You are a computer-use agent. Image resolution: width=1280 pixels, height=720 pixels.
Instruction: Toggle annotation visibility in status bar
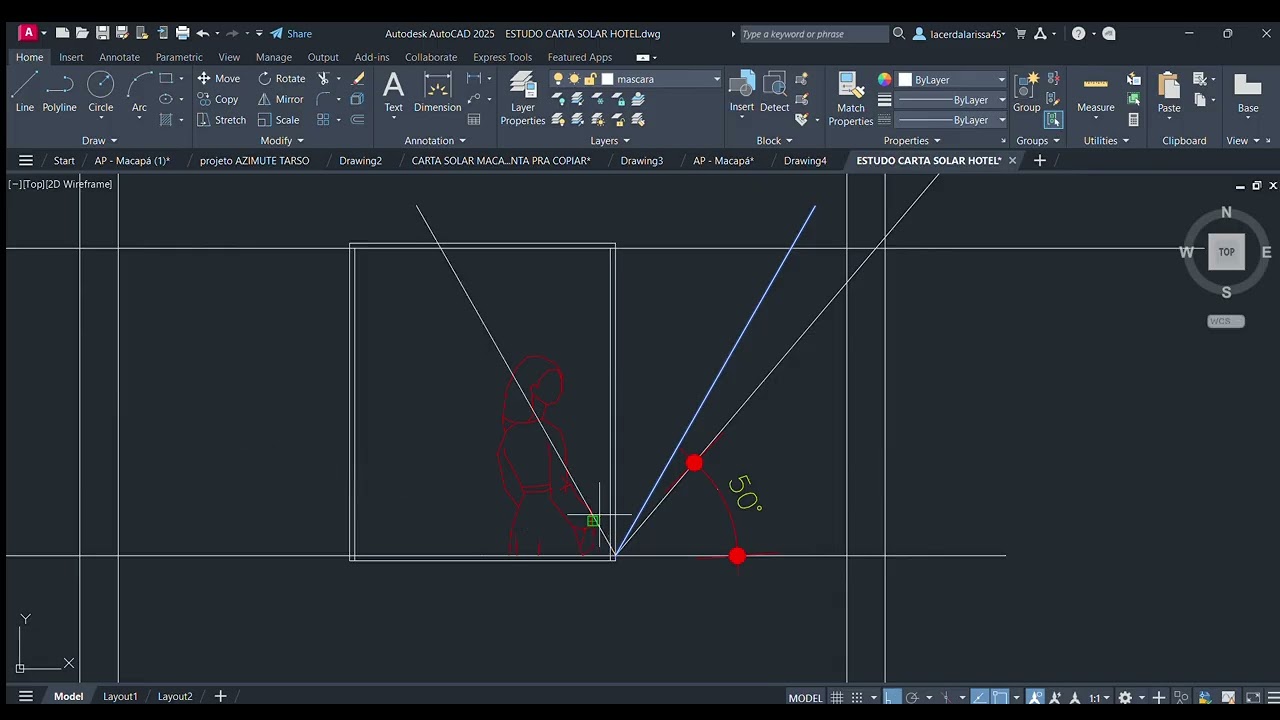coord(1036,697)
